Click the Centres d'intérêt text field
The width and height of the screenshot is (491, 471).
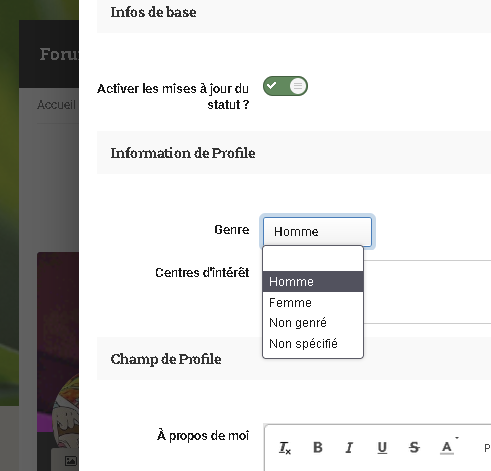click(427, 292)
